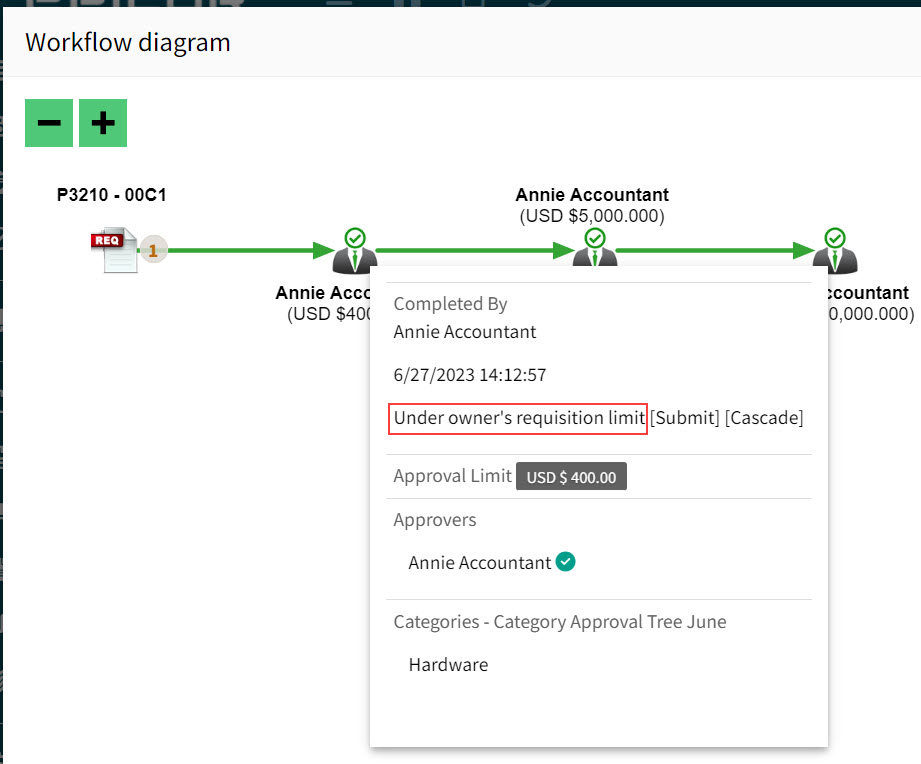This screenshot has height=764, width=921.
Task: Select the approver icon under Annie Accountant $5,000,000
Action: point(594,255)
